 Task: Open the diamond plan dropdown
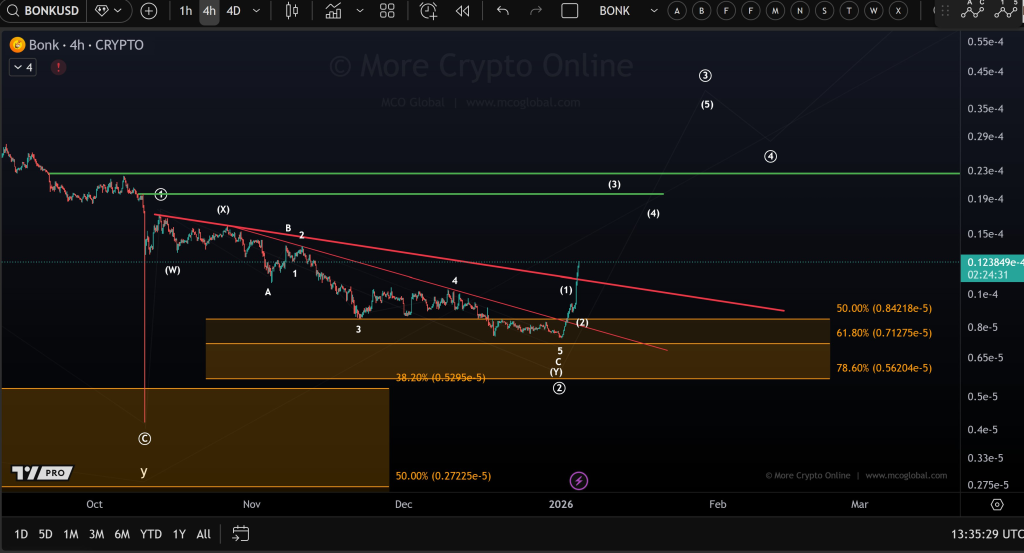(108, 10)
